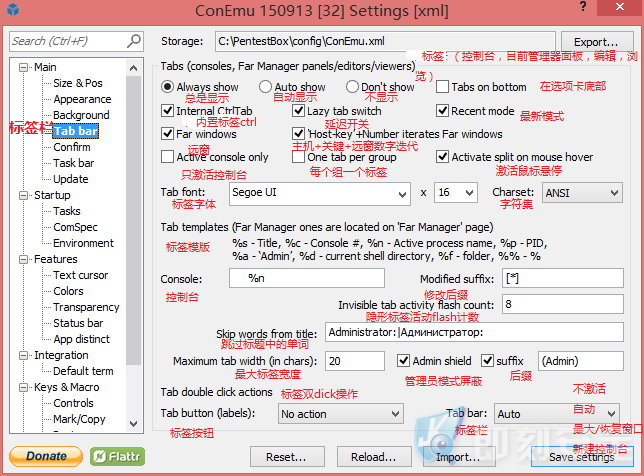Open the ComSpec settings page
Image resolution: width=644 pixels, height=476 pixels.
(x=75, y=227)
